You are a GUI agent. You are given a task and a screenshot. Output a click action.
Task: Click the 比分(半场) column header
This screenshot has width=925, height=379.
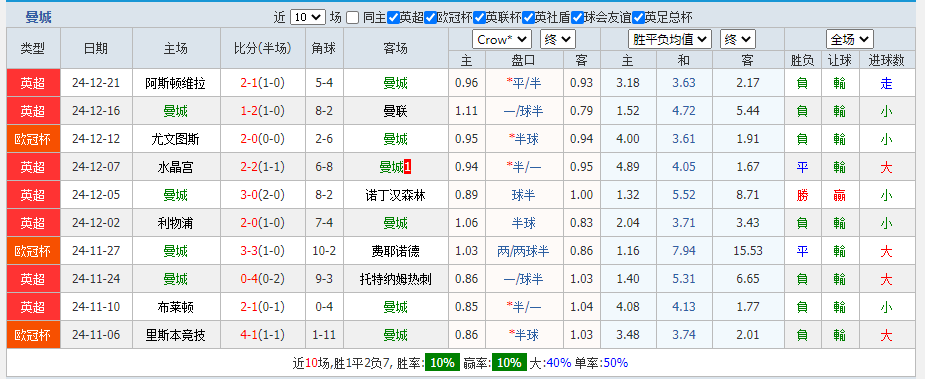coord(263,48)
